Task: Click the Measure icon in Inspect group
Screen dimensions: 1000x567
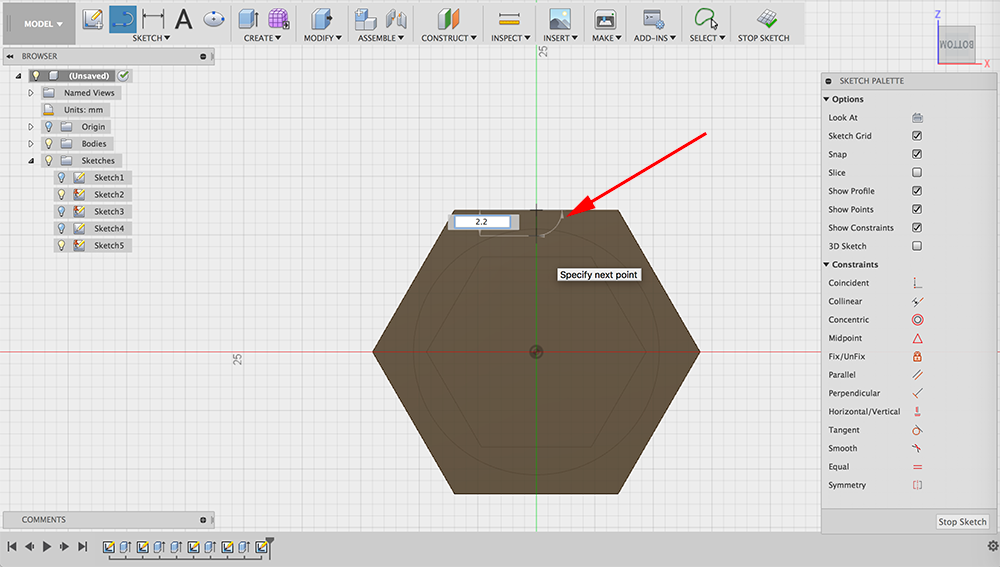Action: click(x=509, y=19)
